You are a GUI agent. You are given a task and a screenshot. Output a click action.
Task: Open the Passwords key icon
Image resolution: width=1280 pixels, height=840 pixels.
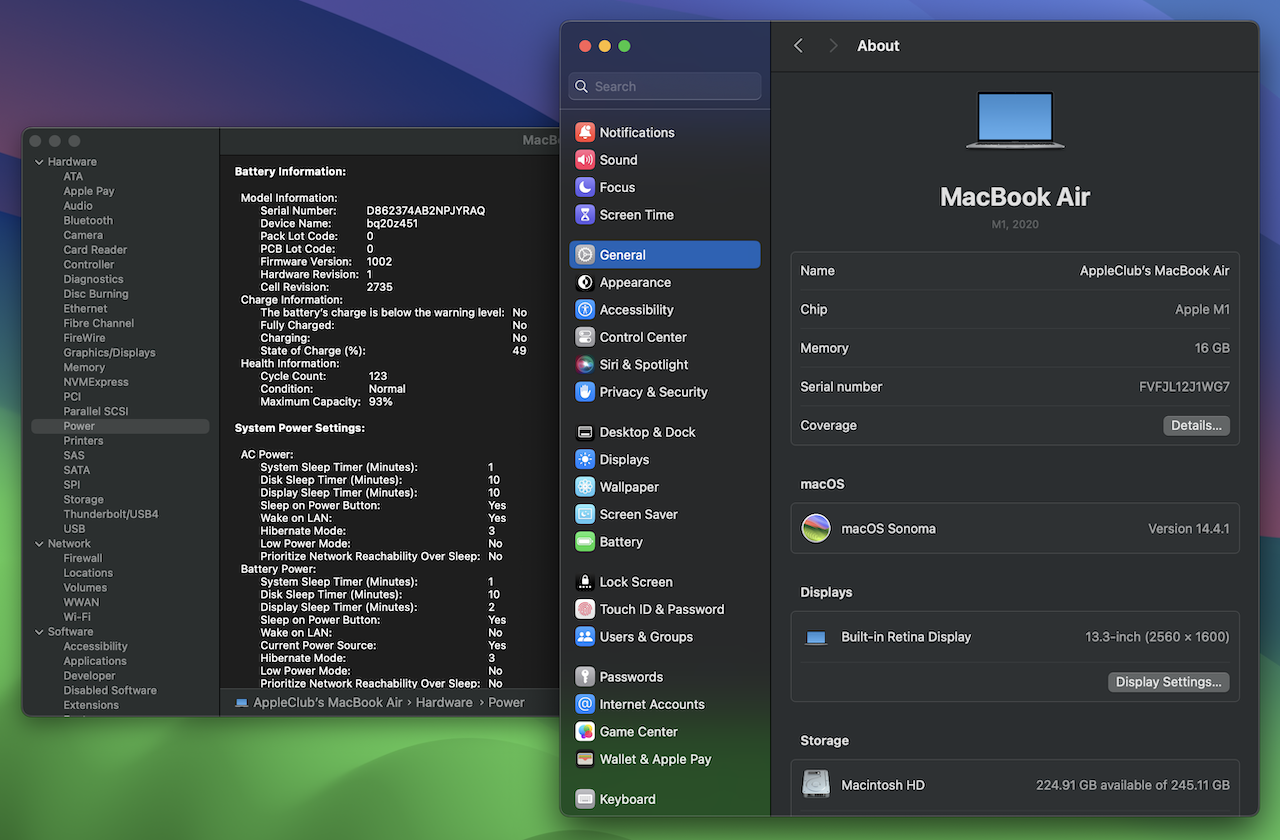click(x=585, y=677)
